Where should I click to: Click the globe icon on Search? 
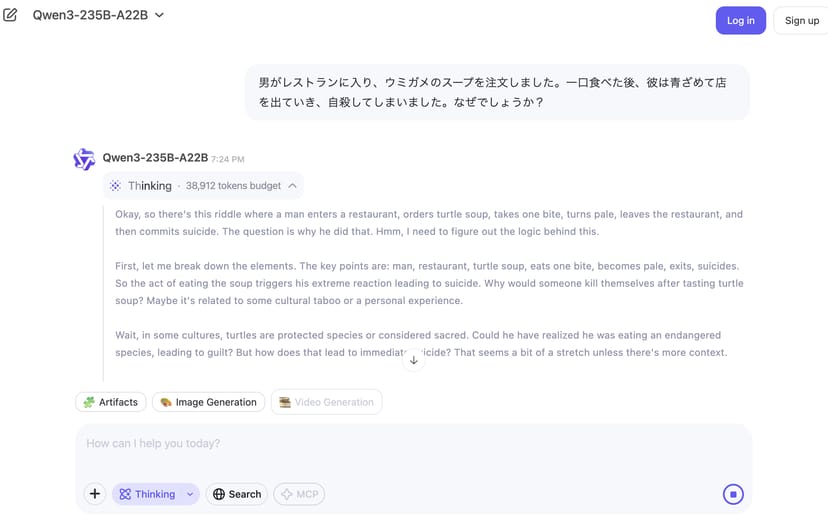coord(219,494)
